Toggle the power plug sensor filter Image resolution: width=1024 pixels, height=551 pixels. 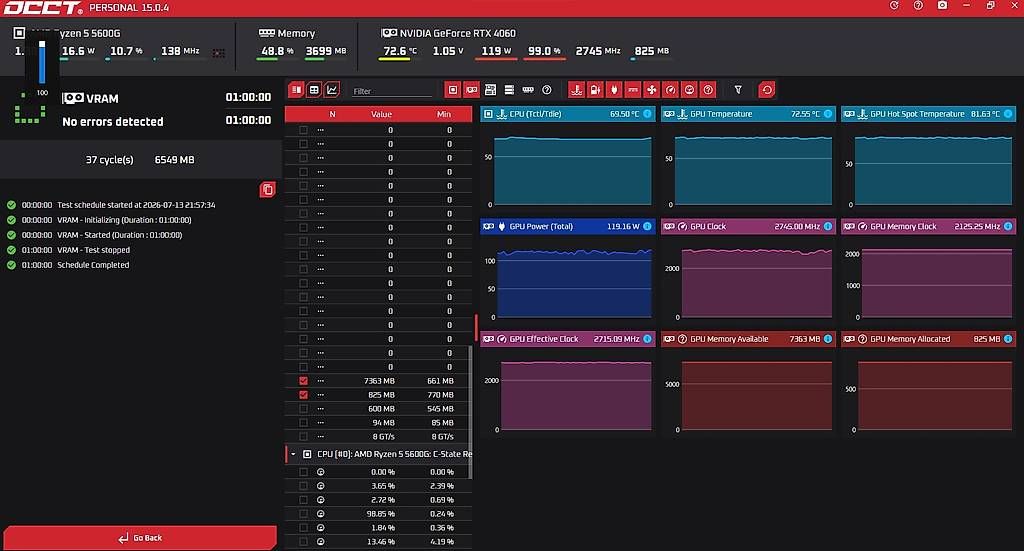(614, 89)
